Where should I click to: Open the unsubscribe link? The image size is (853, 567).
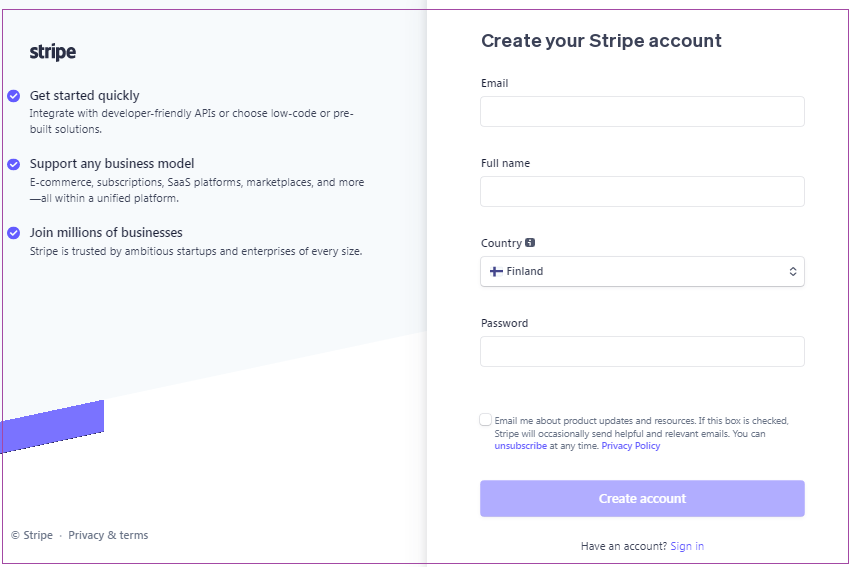point(521,446)
